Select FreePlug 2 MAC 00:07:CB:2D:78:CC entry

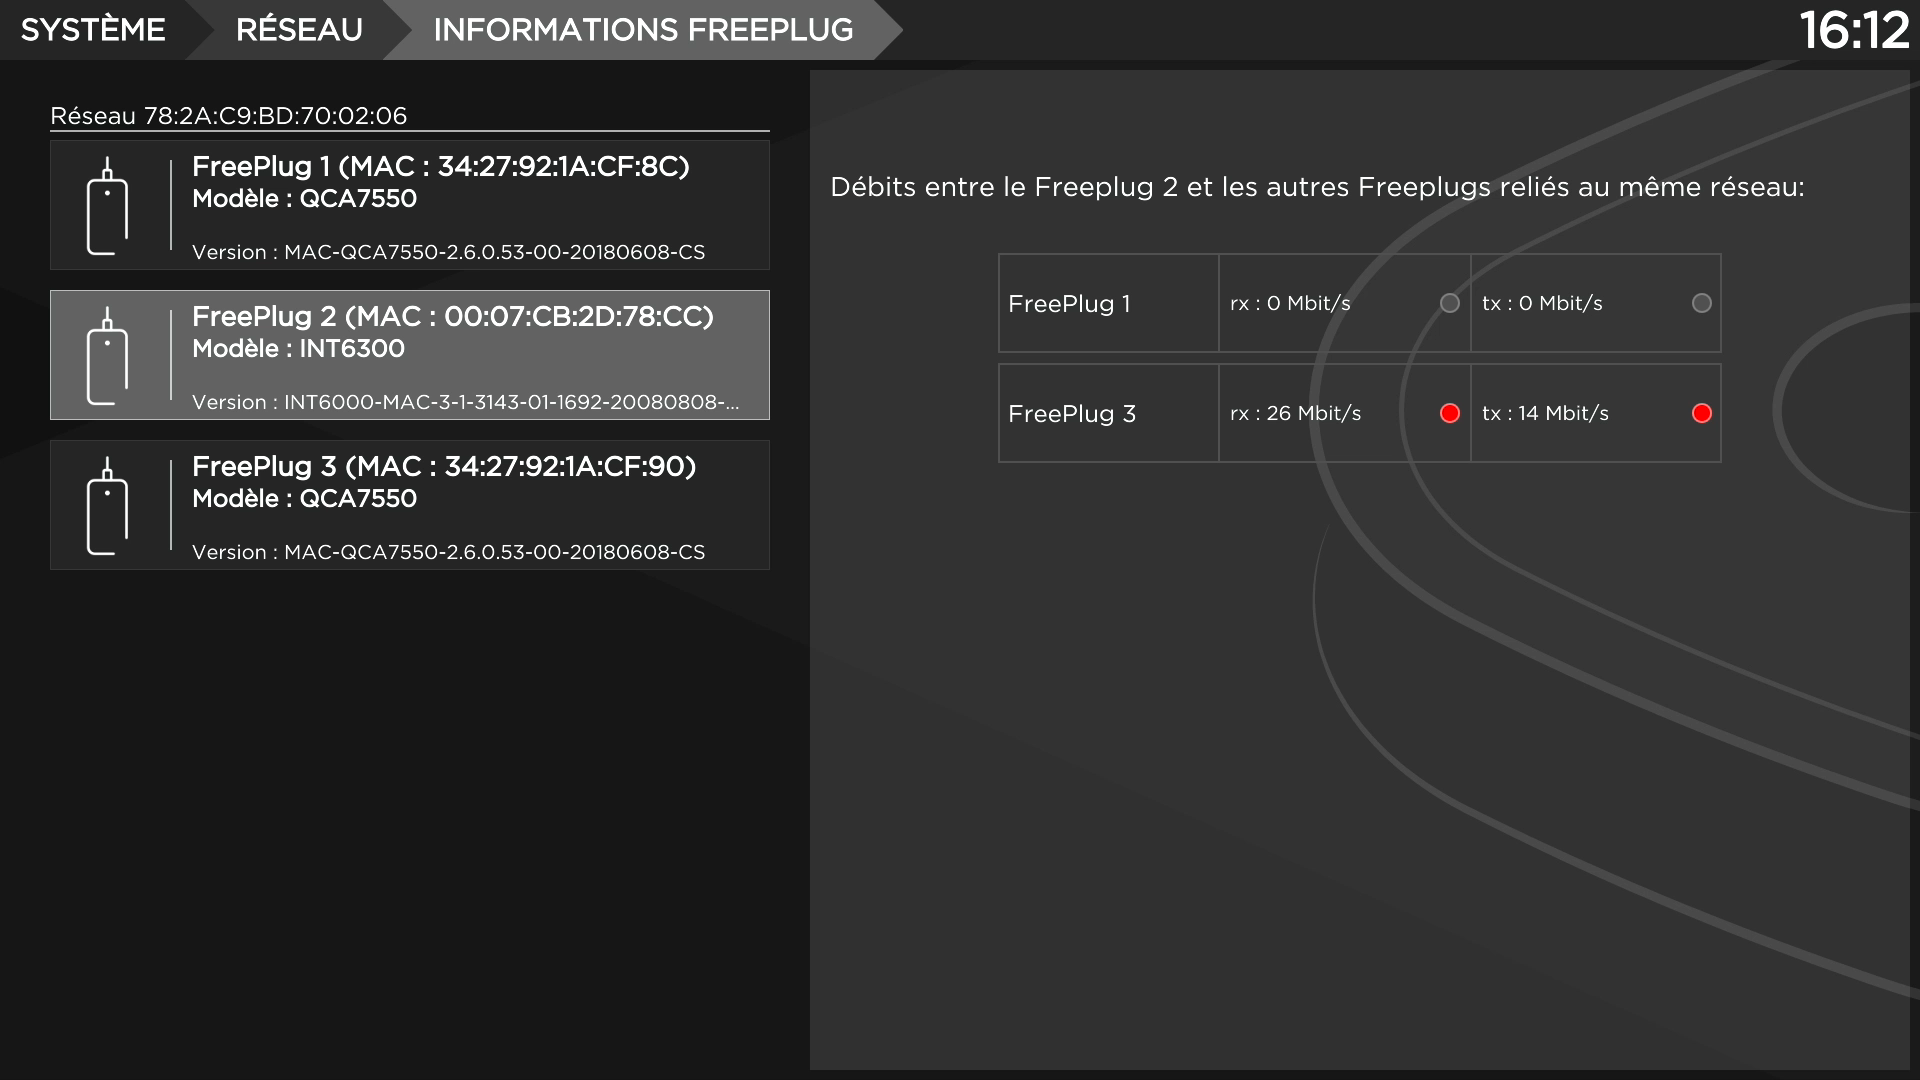[x=452, y=316]
